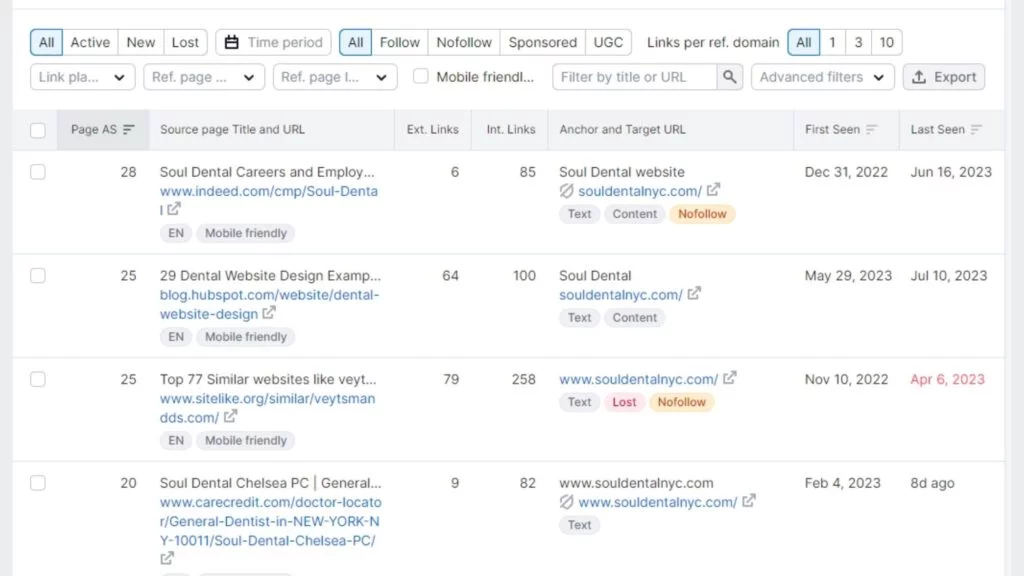Filter by Sponsored links
The width and height of the screenshot is (1024, 576).
click(x=542, y=42)
